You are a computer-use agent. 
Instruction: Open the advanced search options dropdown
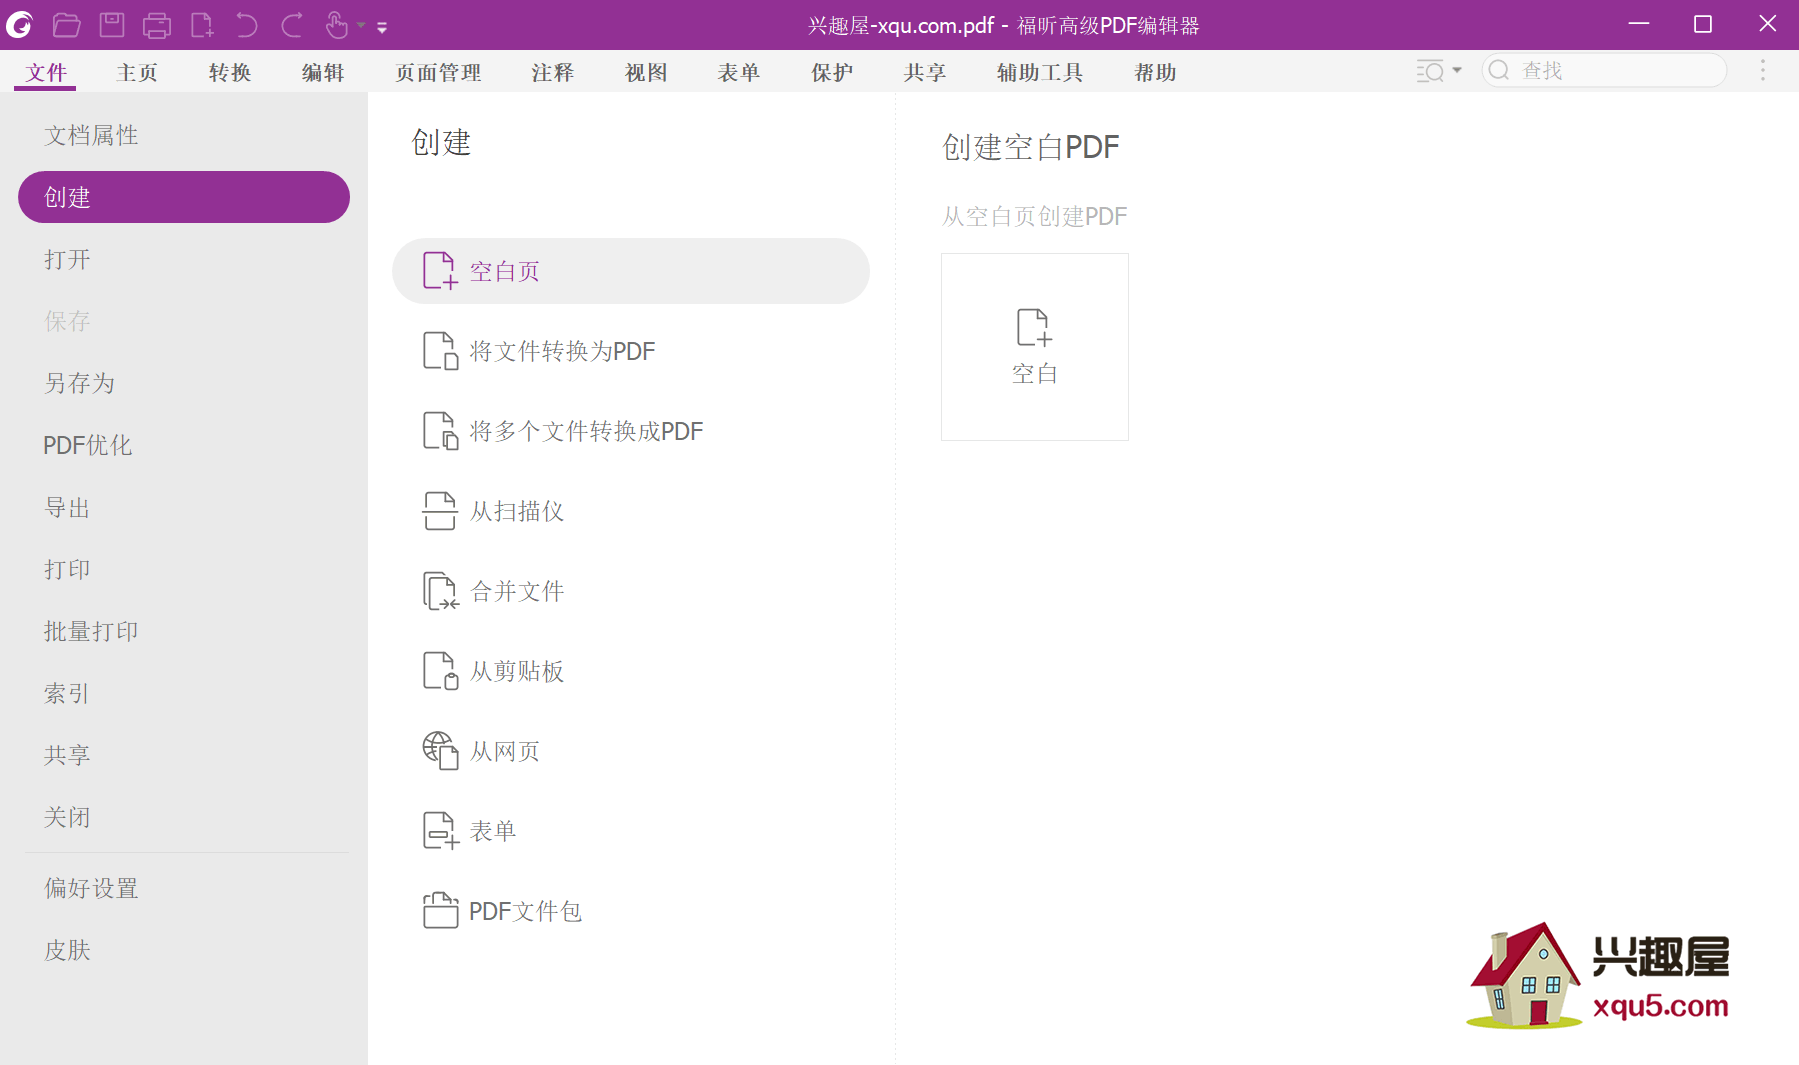[1438, 71]
